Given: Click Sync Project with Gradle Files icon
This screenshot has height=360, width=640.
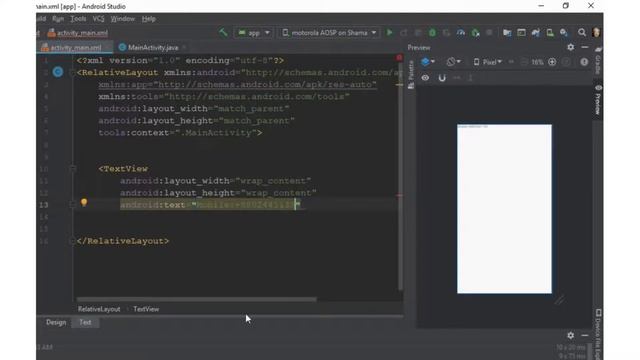Looking at the screenshot, I should [x=536, y=33].
